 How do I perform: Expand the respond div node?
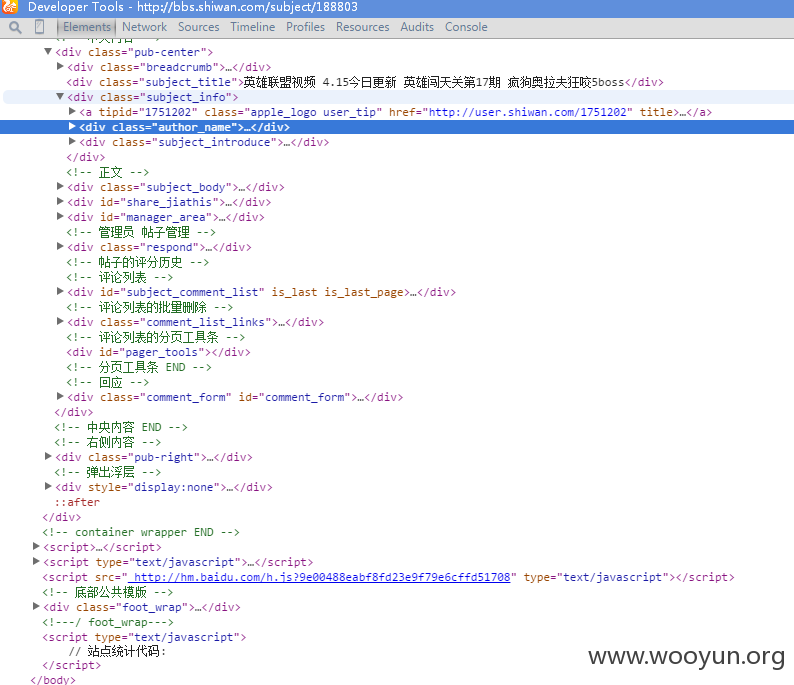tap(60, 247)
